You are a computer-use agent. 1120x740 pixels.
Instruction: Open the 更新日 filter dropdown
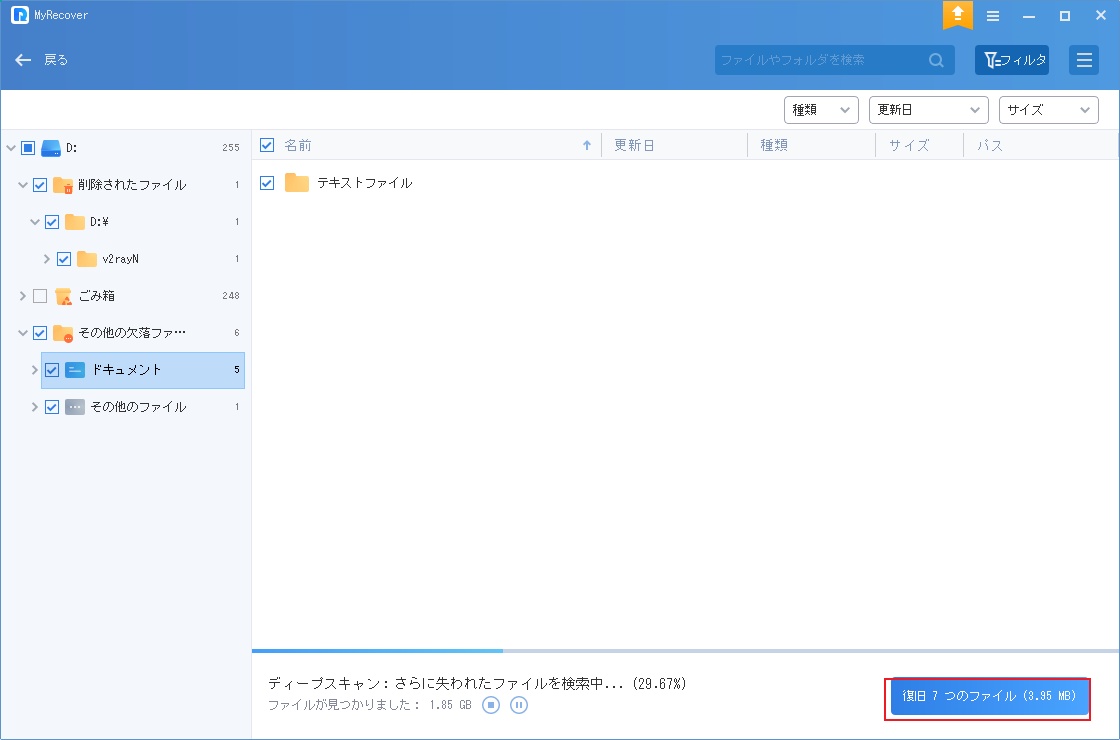pyautogui.click(x=928, y=110)
